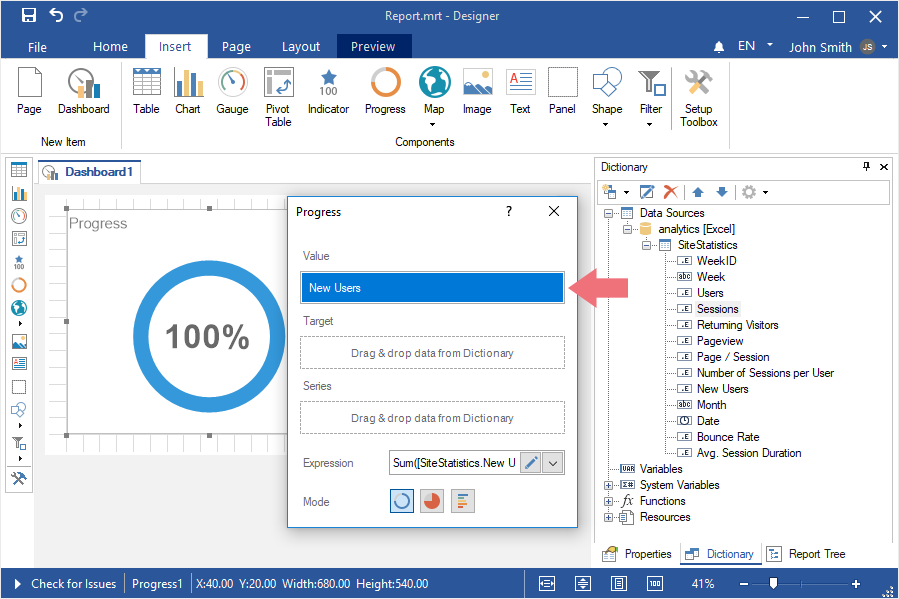The height and width of the screenshot is (599, 899).
Task: Switch to pie progress mode
Action: click(432, 501)
